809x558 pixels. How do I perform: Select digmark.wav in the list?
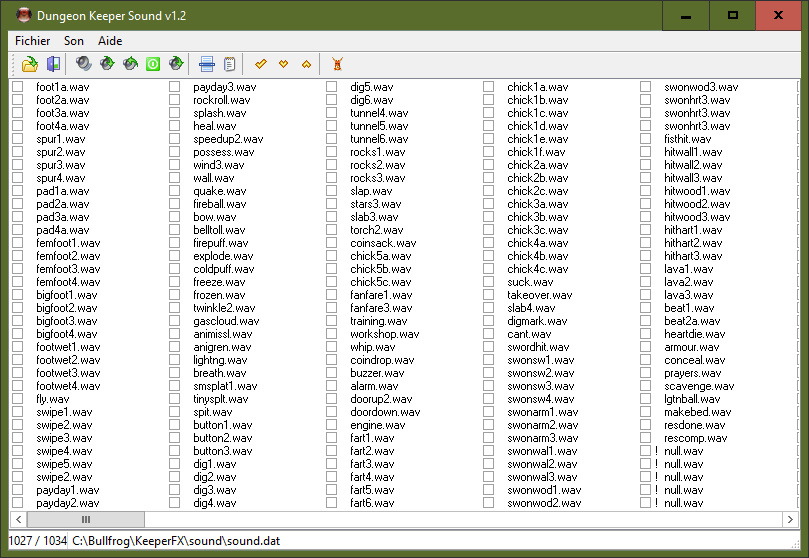tap(537, 321)
